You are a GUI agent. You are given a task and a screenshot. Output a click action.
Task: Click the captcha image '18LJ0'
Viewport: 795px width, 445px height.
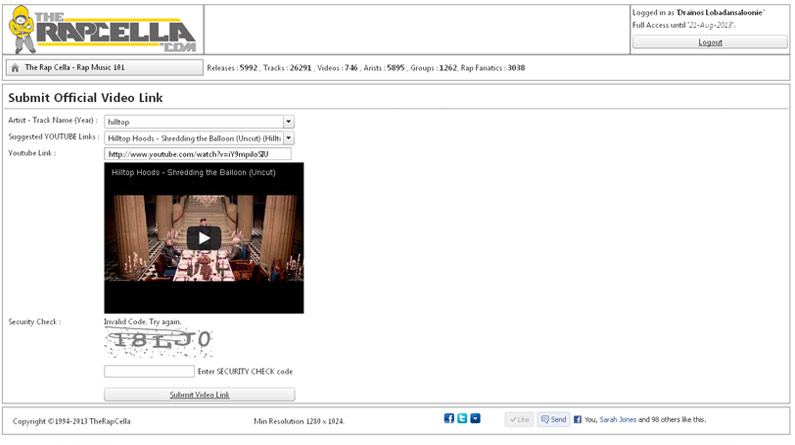[159, 341]
